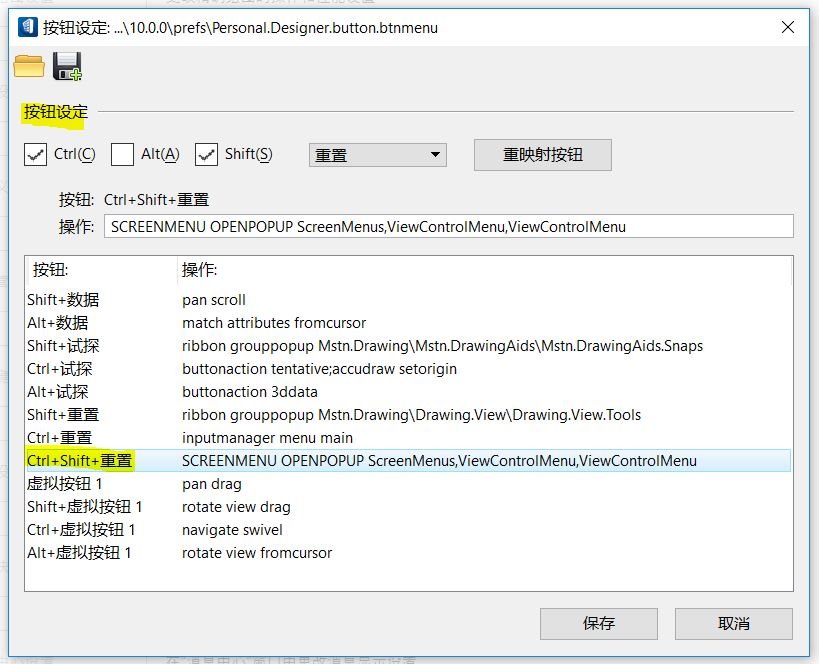
Task: Click the 取消 button
Action: click(733, 623)
